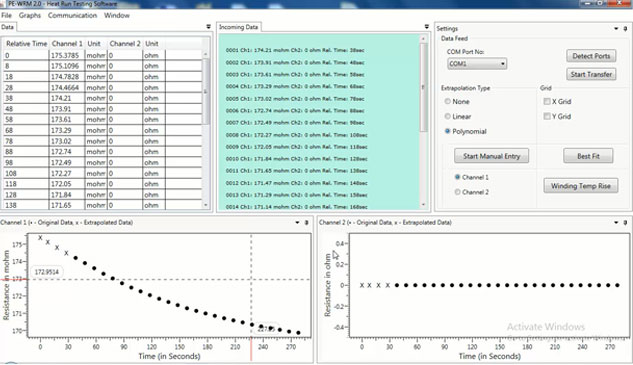Click the Incoming Data scrollbar thumb
The height and width of the screenshot is (365, 633).
[x=423, y=87]
